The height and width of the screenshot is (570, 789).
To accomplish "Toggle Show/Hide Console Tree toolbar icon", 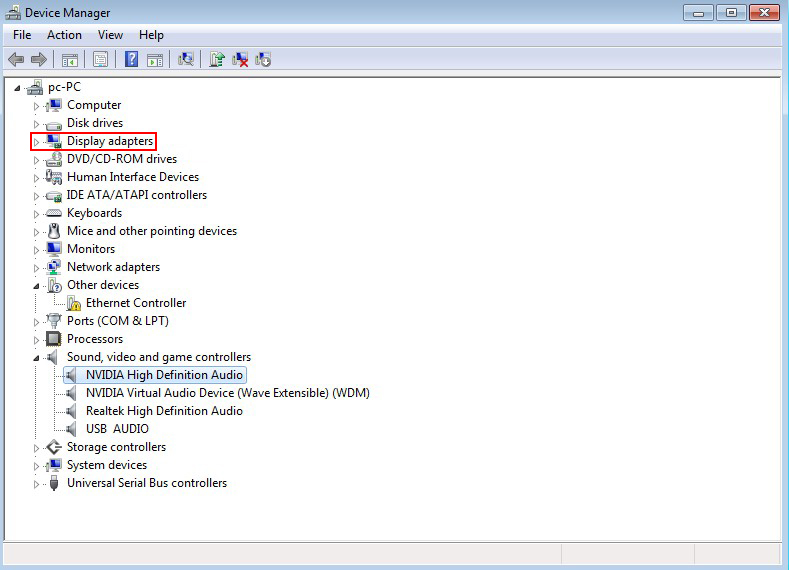I will tap(70, 60).
